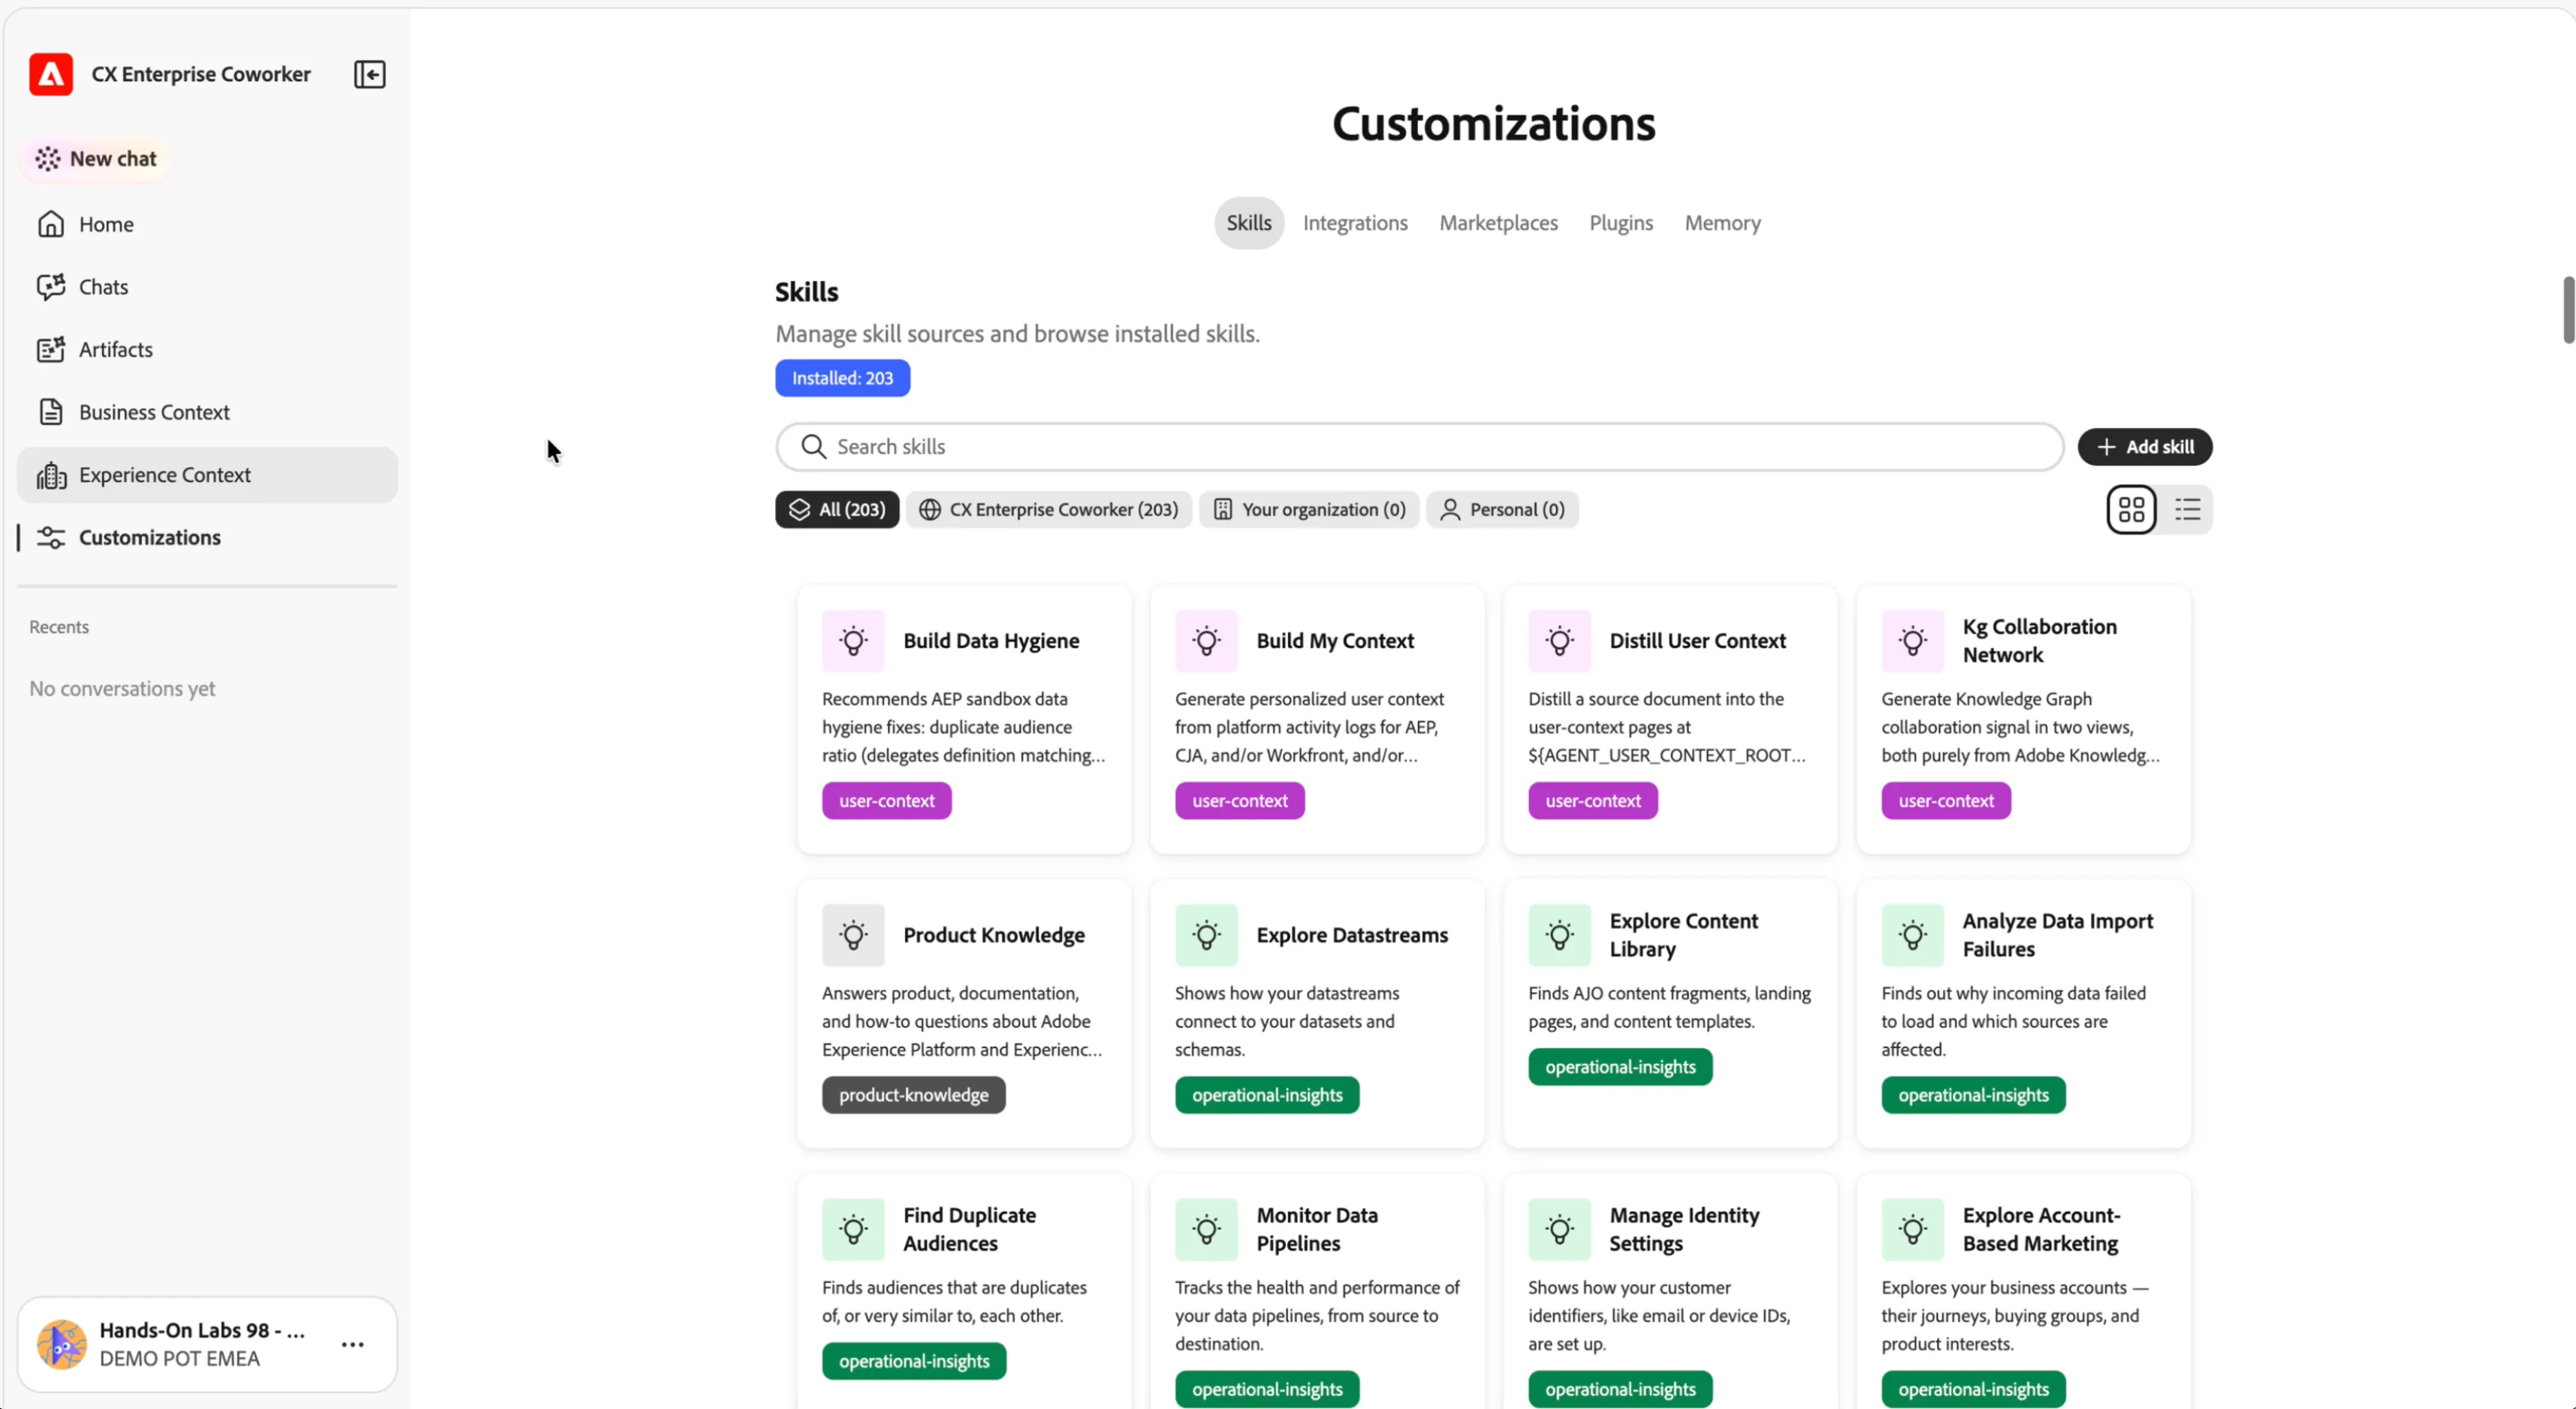Click the Add skill button
This screenshot has height=1409, width=2576.
click(x=2145, y=447)
